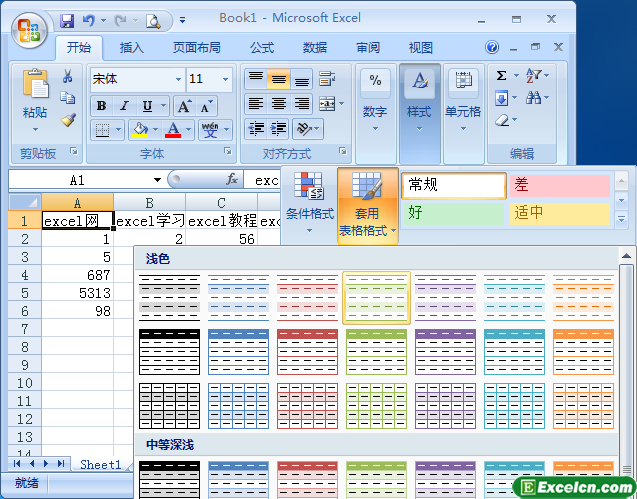Align text to the left
This screenshot has height=499, width=637.
point(256,104)
